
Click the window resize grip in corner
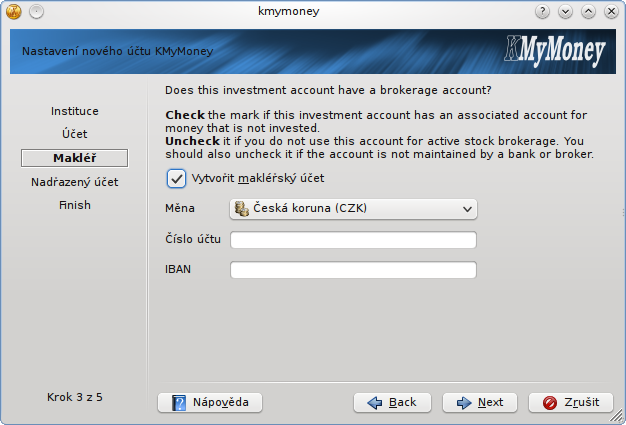(617, 417)
